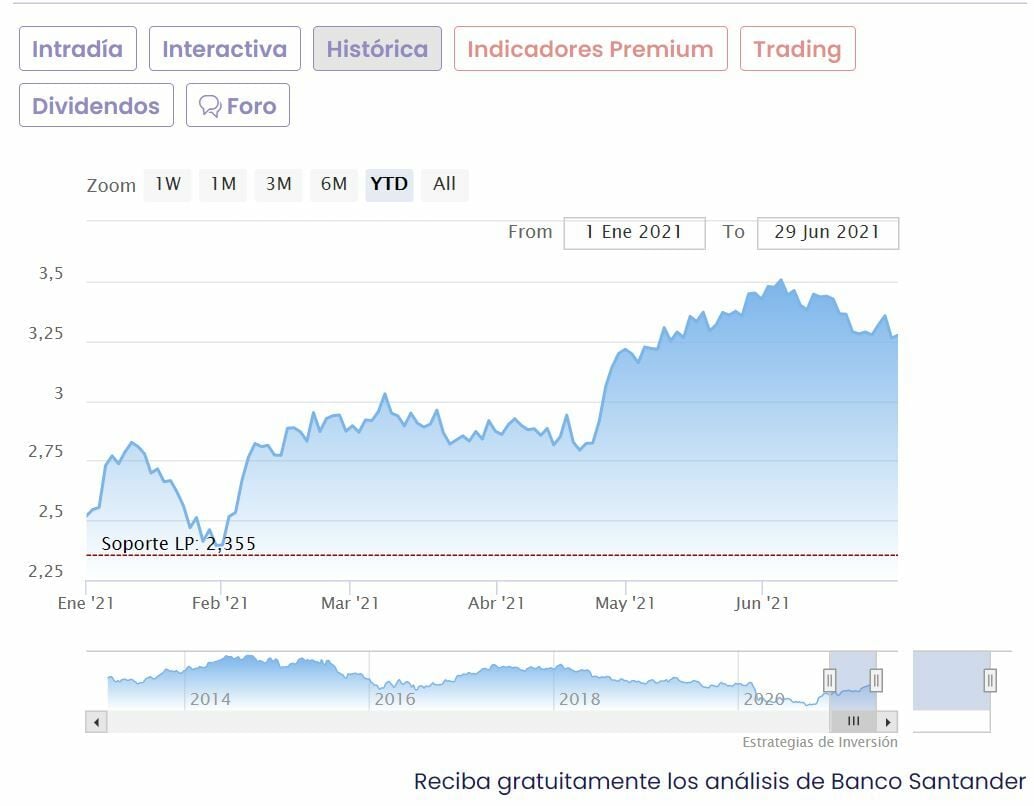Viewport: 1034px width, 806px height.
Task: View the Dividendos tab
Action: [96, 106]
